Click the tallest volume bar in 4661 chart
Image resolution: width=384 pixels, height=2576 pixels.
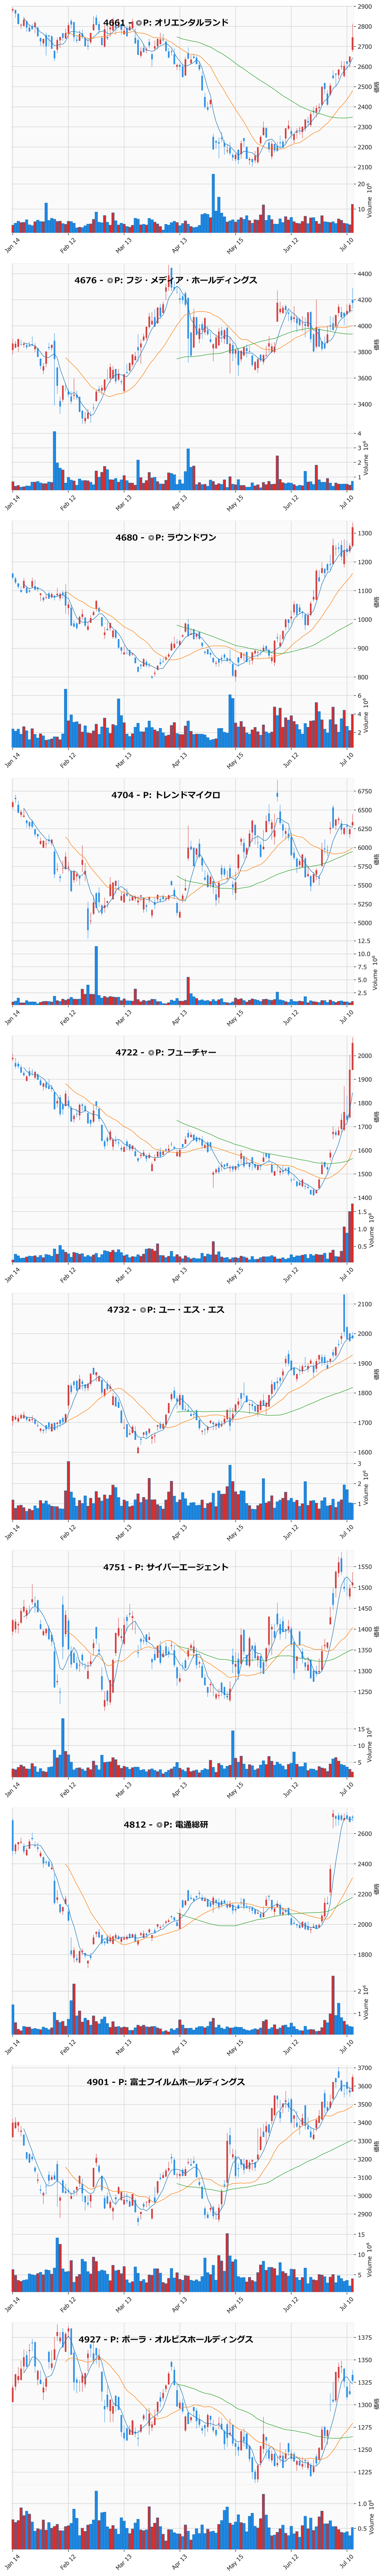point(213,203)
